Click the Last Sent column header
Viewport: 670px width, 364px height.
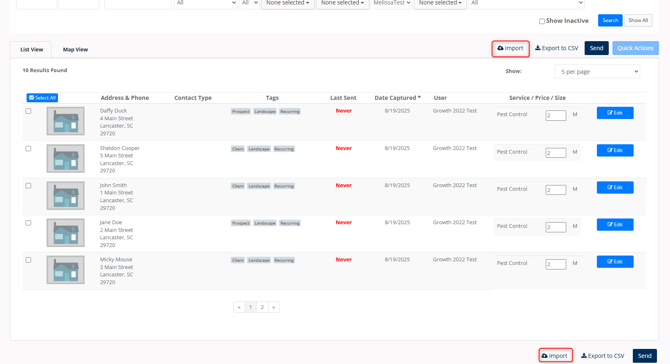(x=343, y=98)
